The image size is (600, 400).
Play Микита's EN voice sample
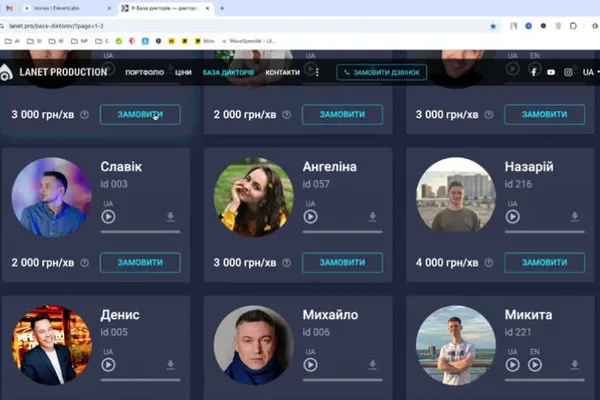[x=535, y=365]
